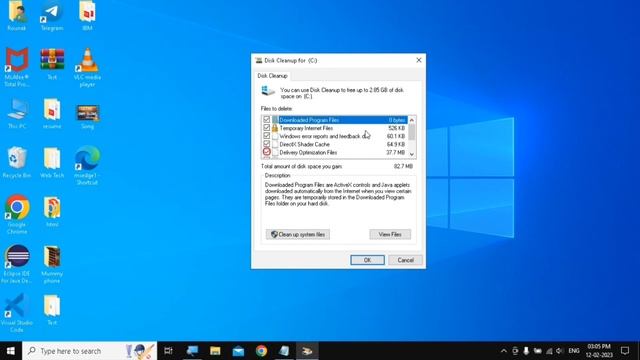Click the network tray icon
Screen dimensions: 640x360
[549, 351]
